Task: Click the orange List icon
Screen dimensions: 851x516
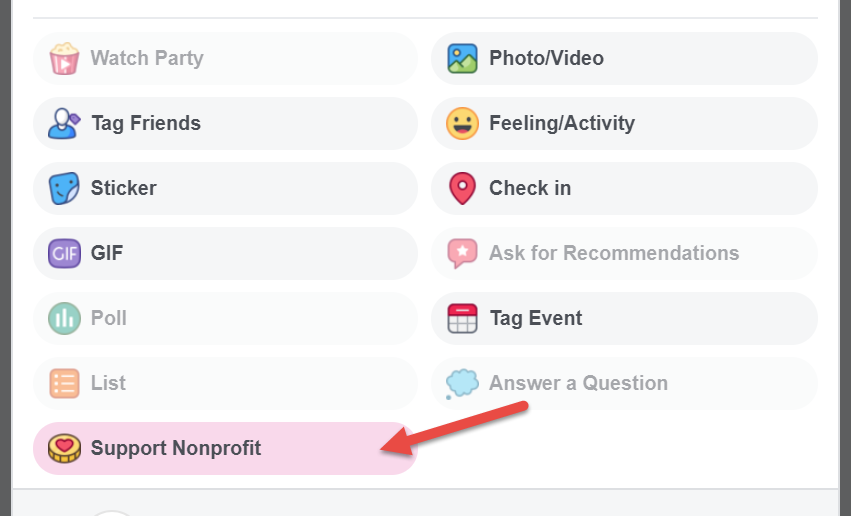Action: (64, 384)
